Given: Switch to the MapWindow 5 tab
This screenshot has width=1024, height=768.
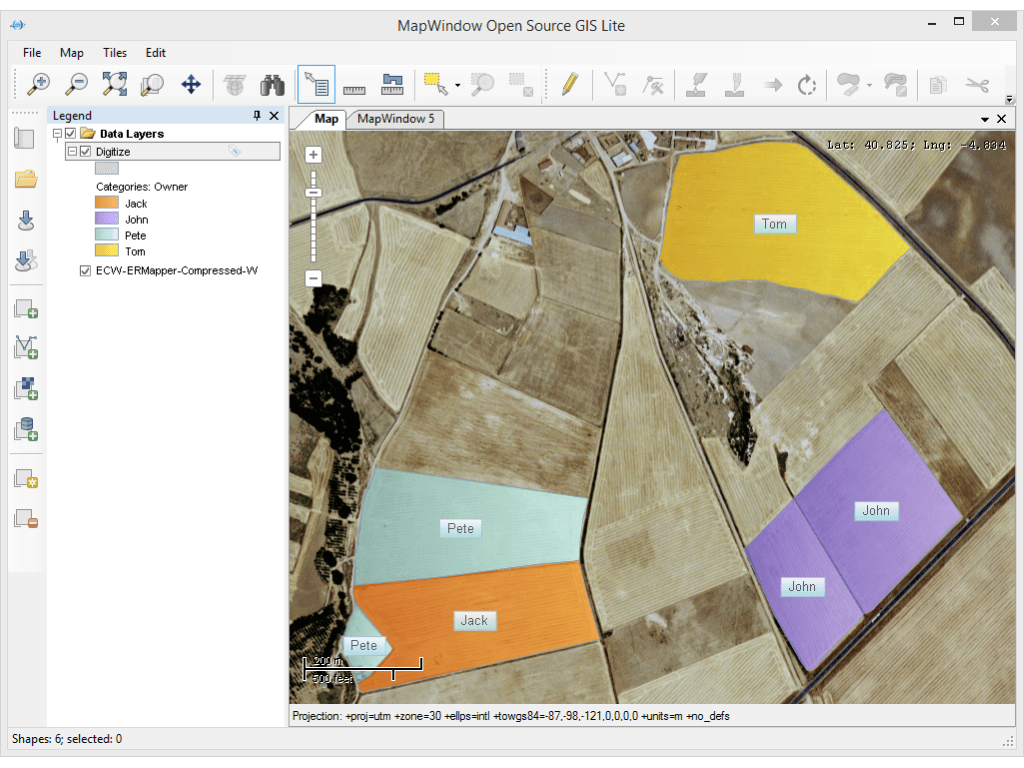Looking at the screenshot, I should coord(395,119).
